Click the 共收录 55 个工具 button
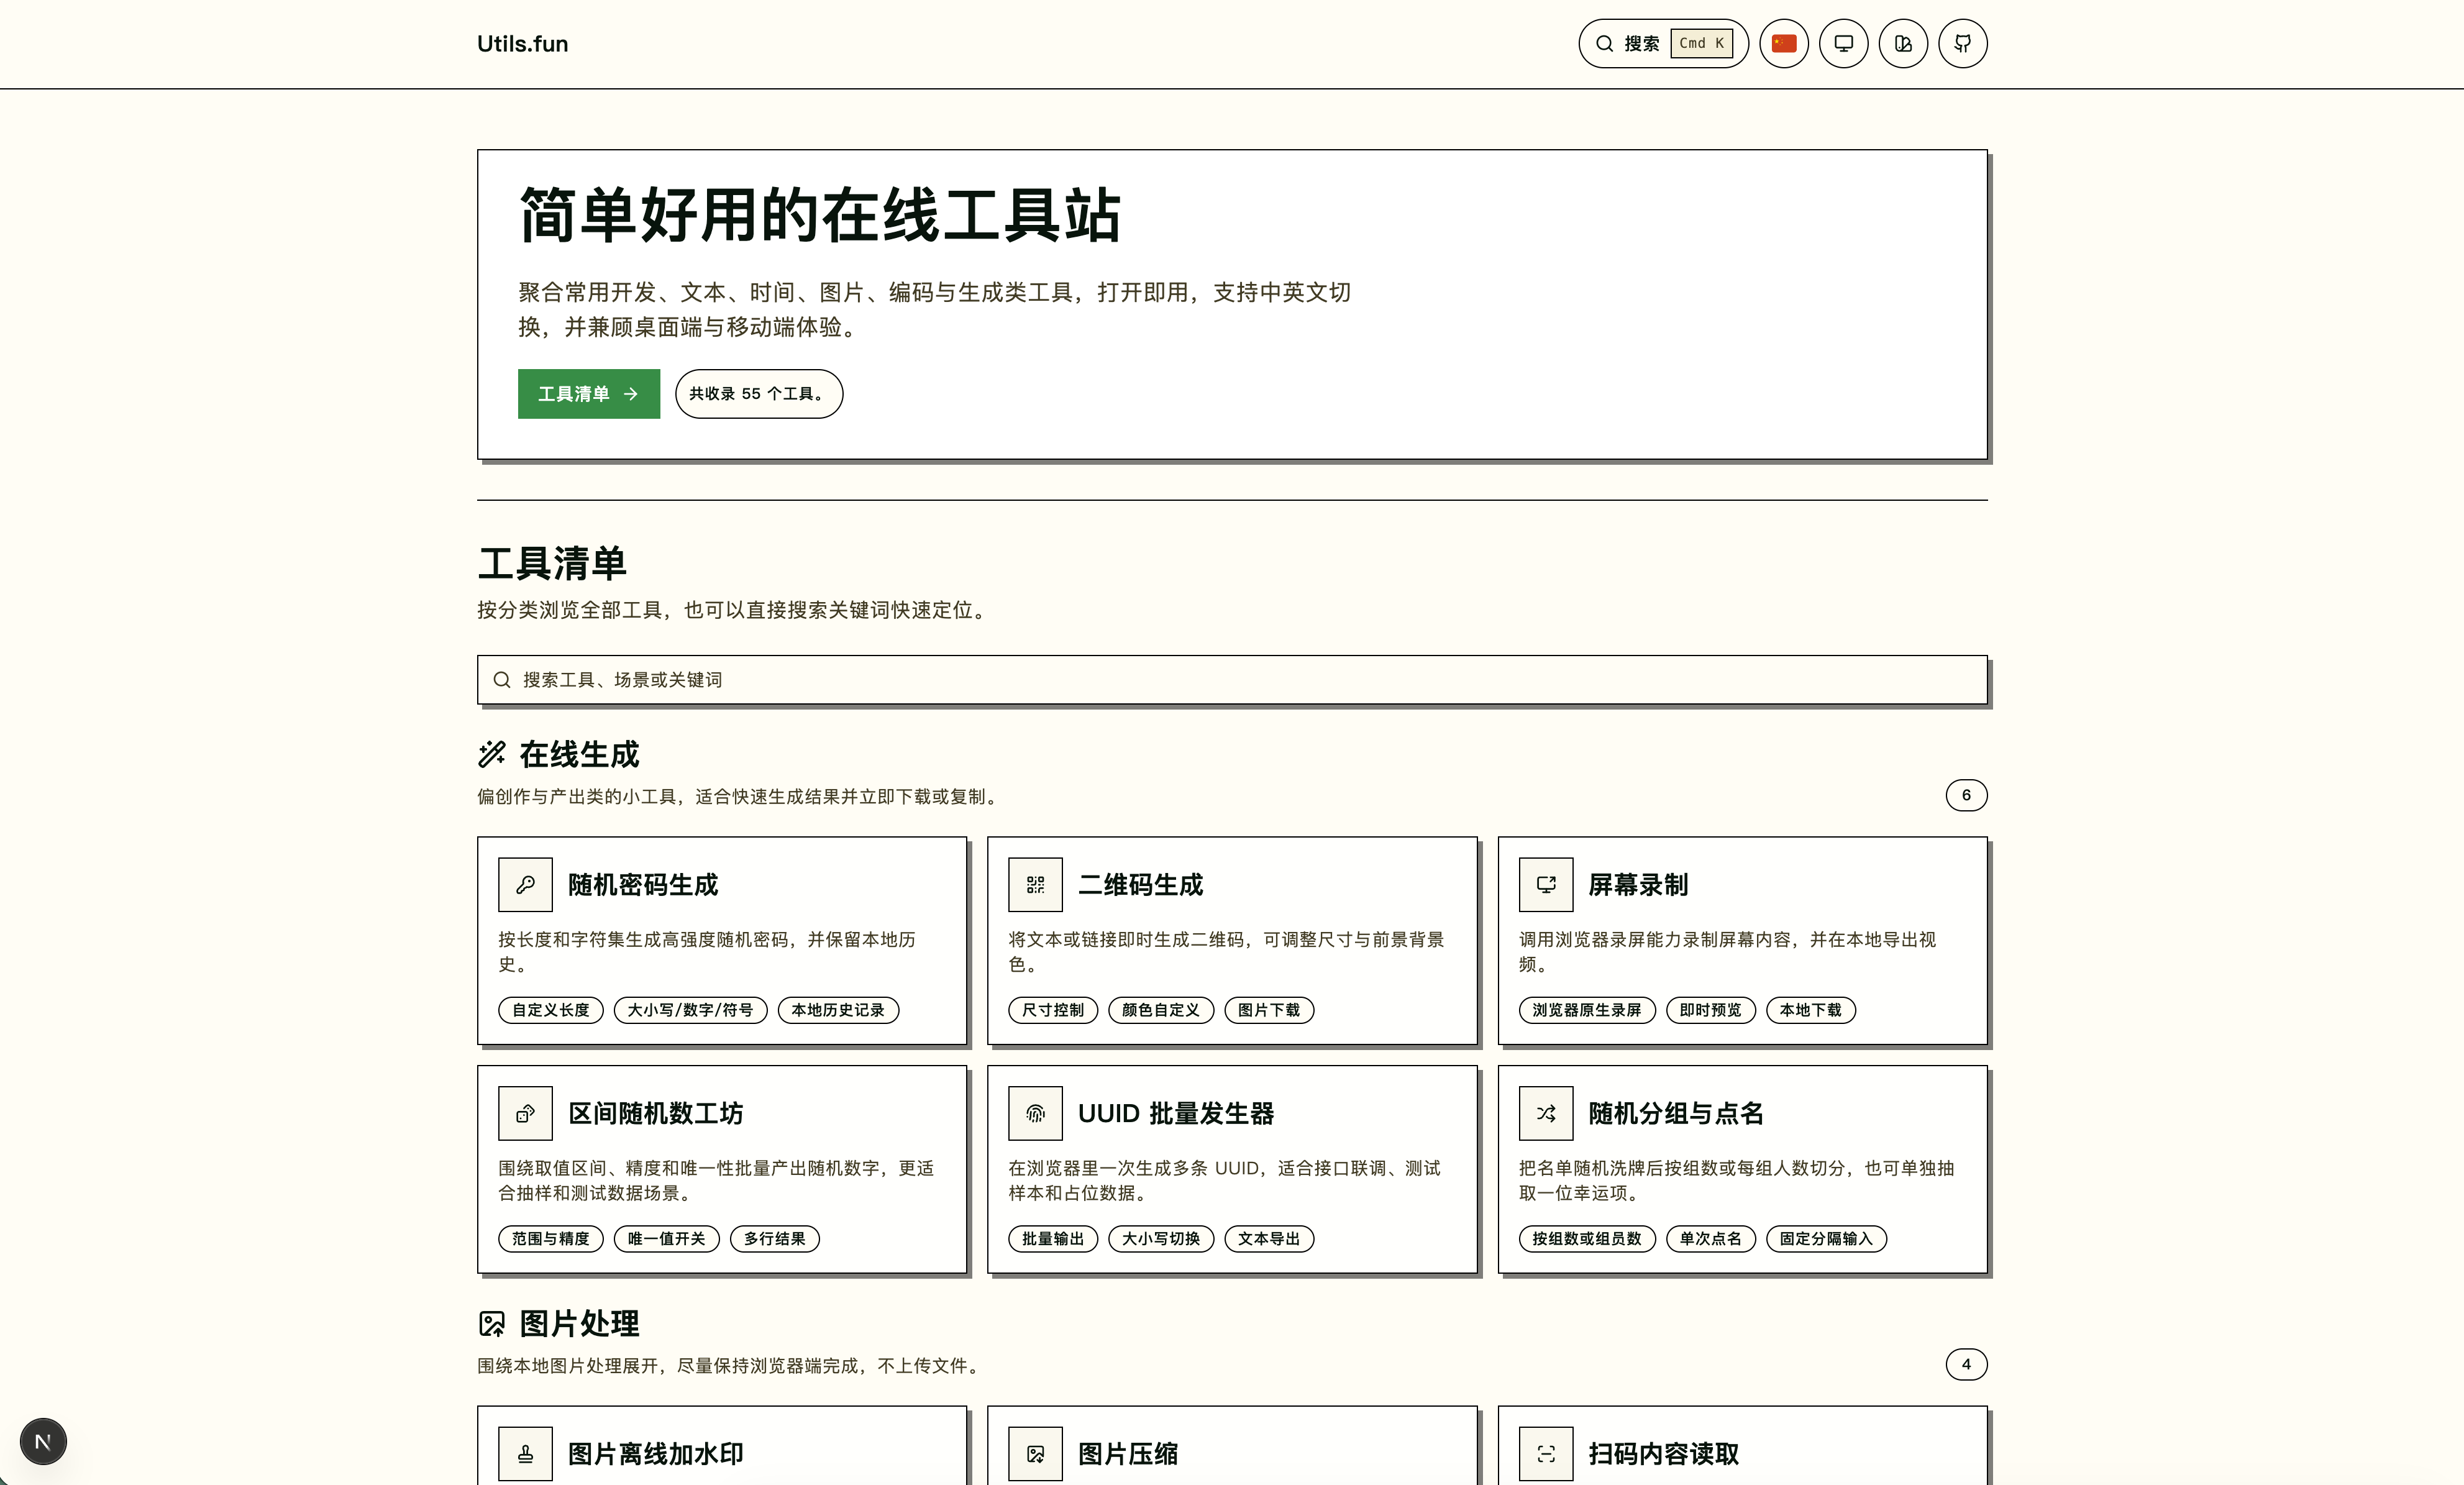The width and height of the screenshot is (2464, 1485). point(758,394)
